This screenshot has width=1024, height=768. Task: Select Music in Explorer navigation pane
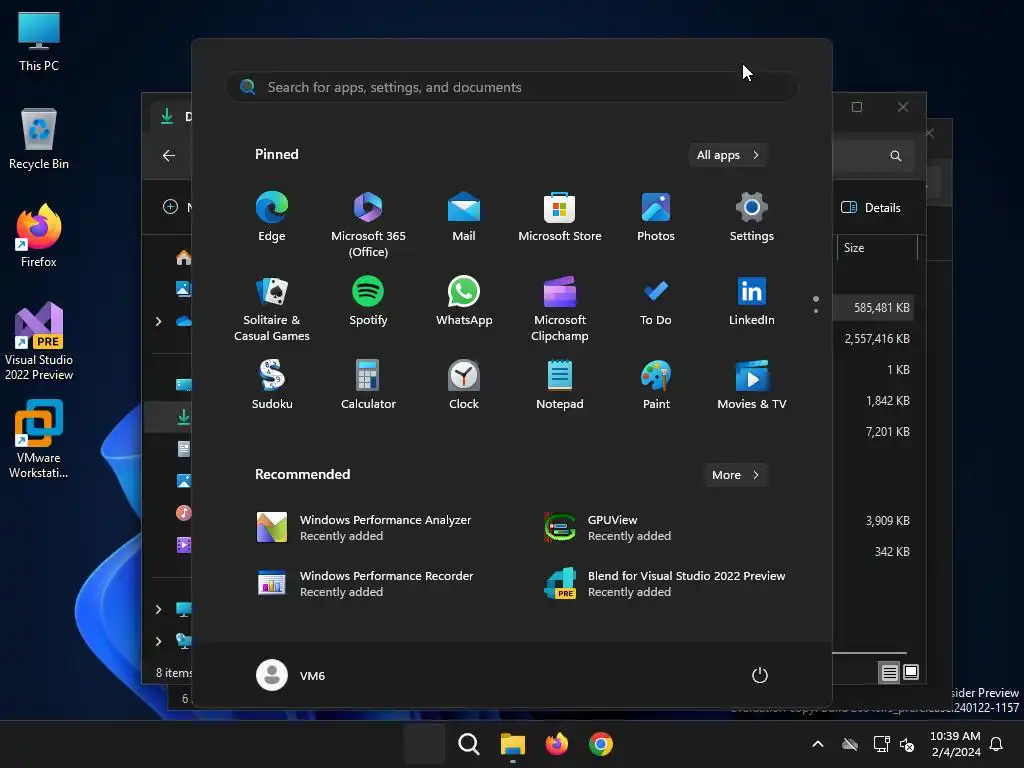(x=183, y=513)
